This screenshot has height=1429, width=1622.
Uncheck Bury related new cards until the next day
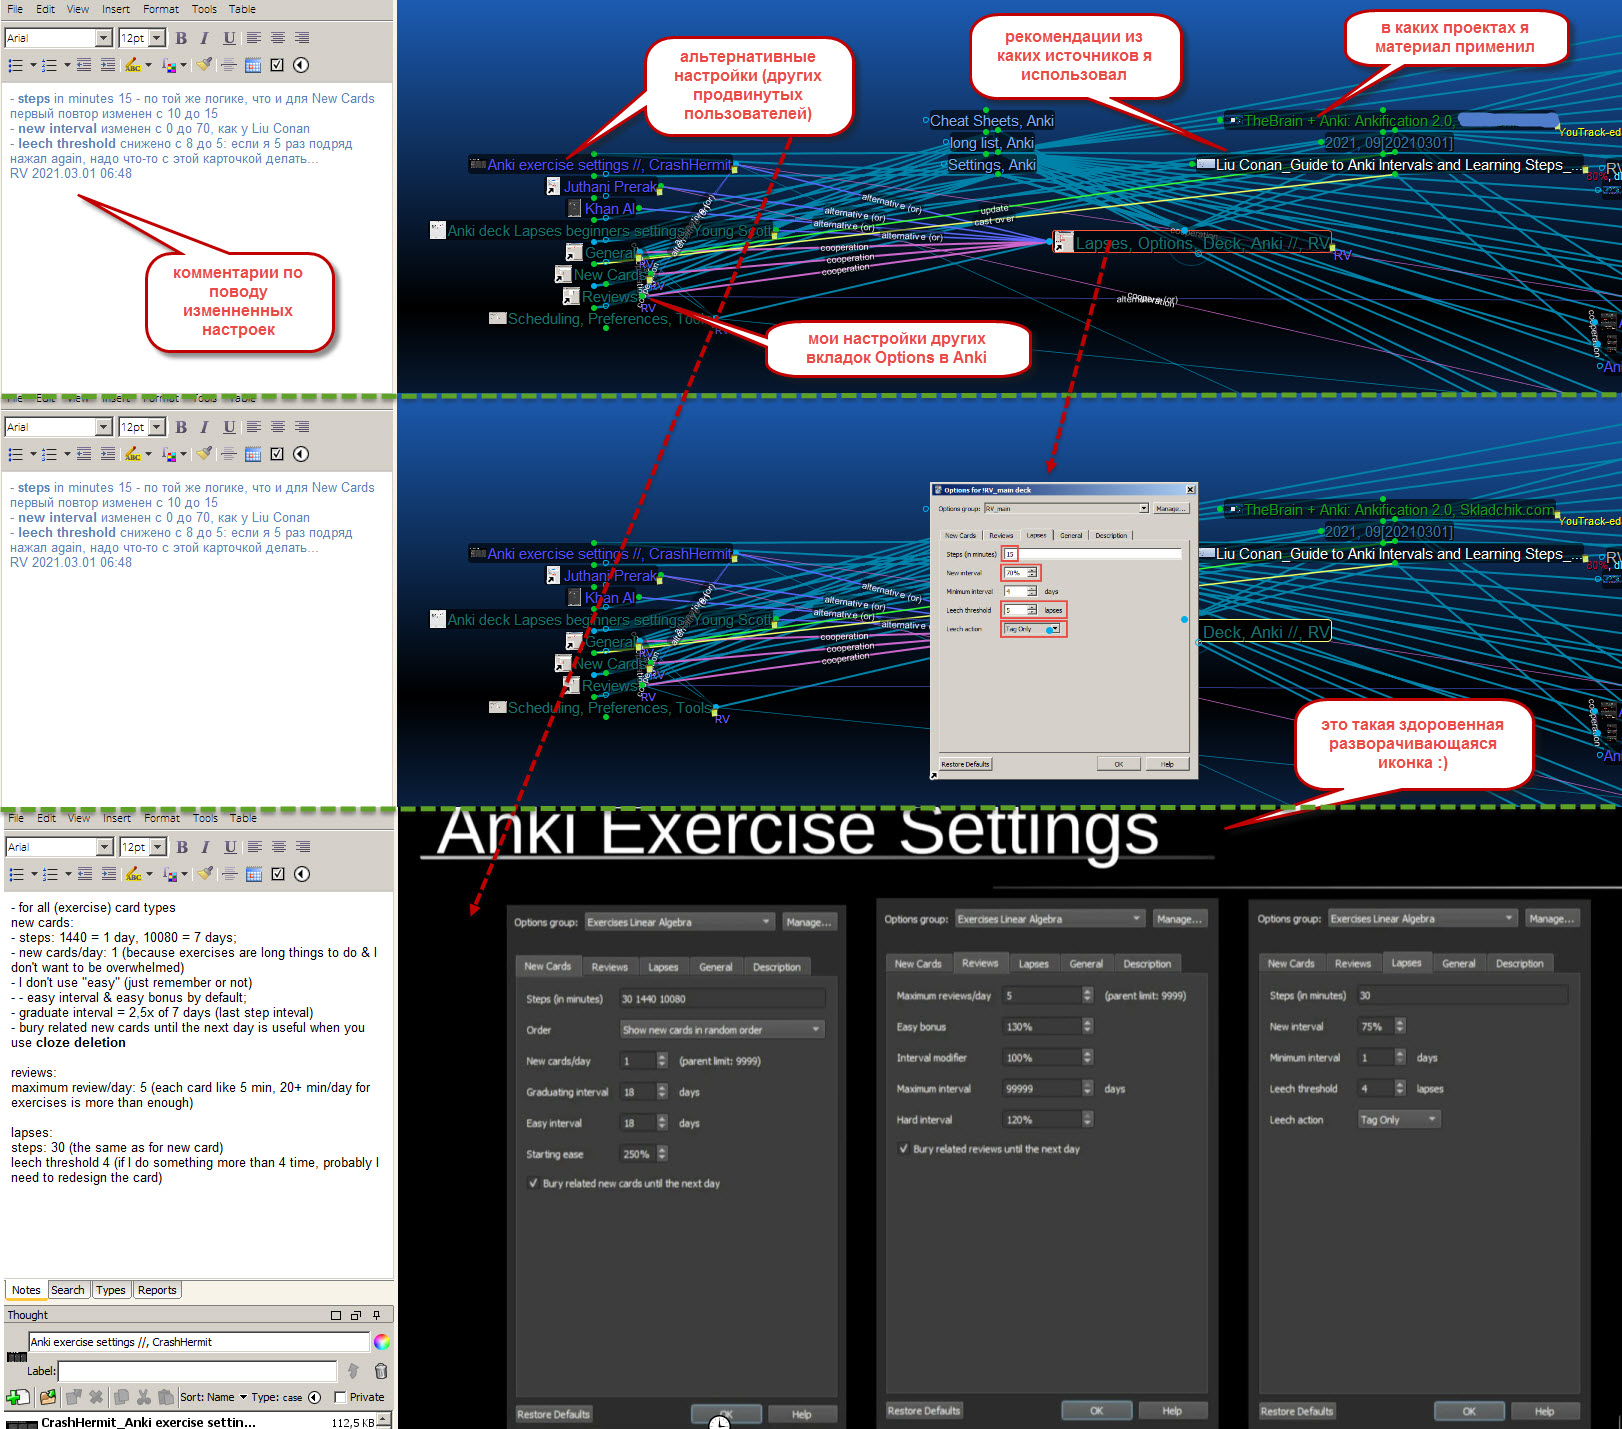pyautogui.click(x=534, y=1183)
